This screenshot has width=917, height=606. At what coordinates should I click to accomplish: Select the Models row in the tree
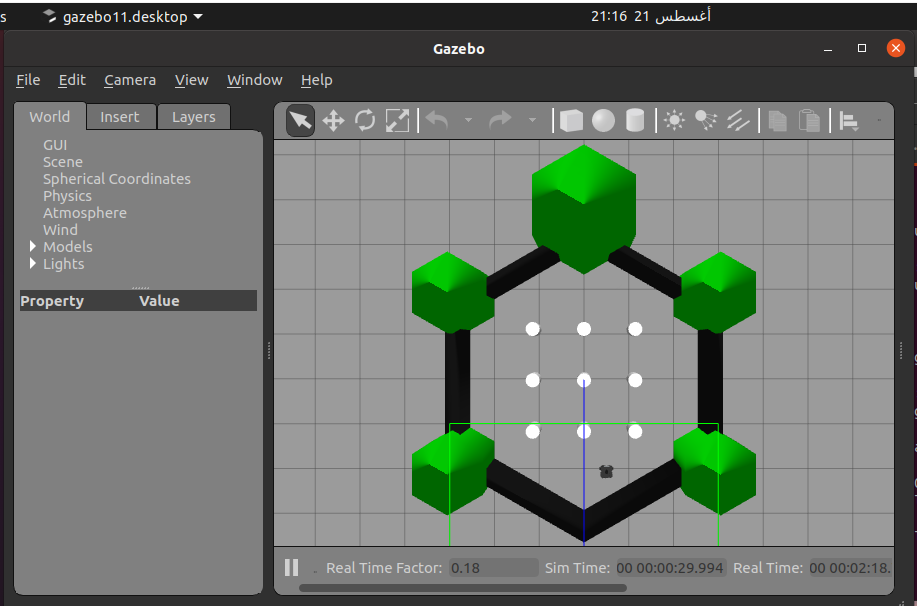point(68,247)
